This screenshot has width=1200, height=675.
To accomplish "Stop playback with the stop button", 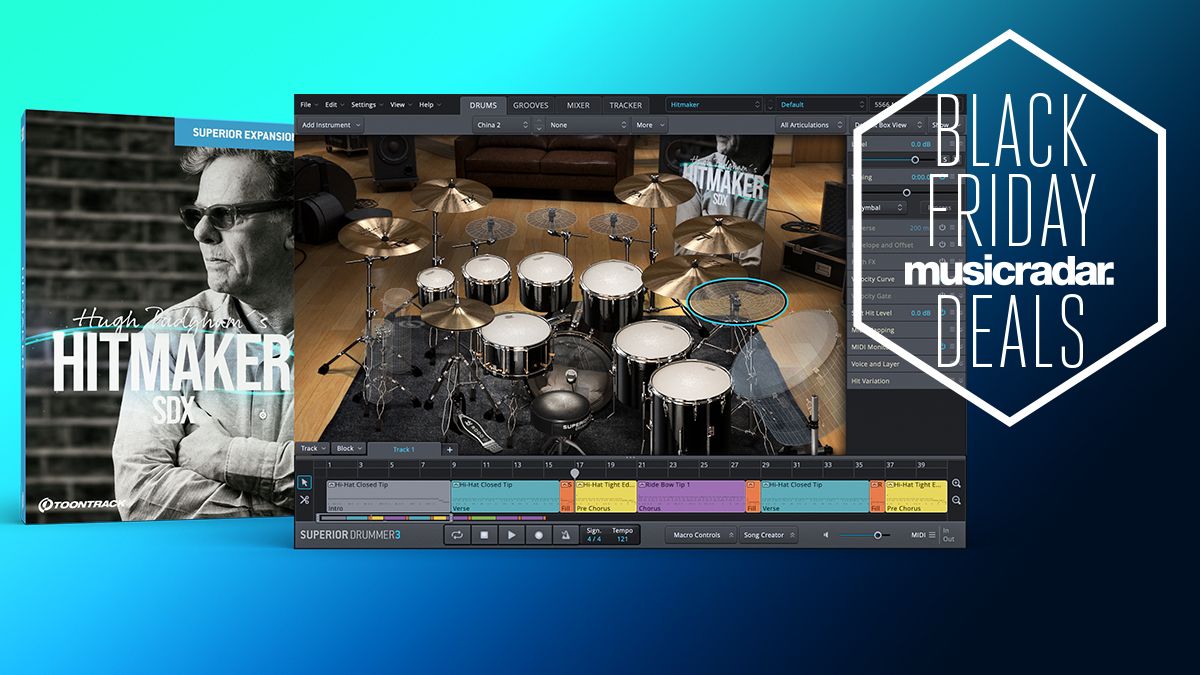I will pyautogui.click(x=484, y=535).
